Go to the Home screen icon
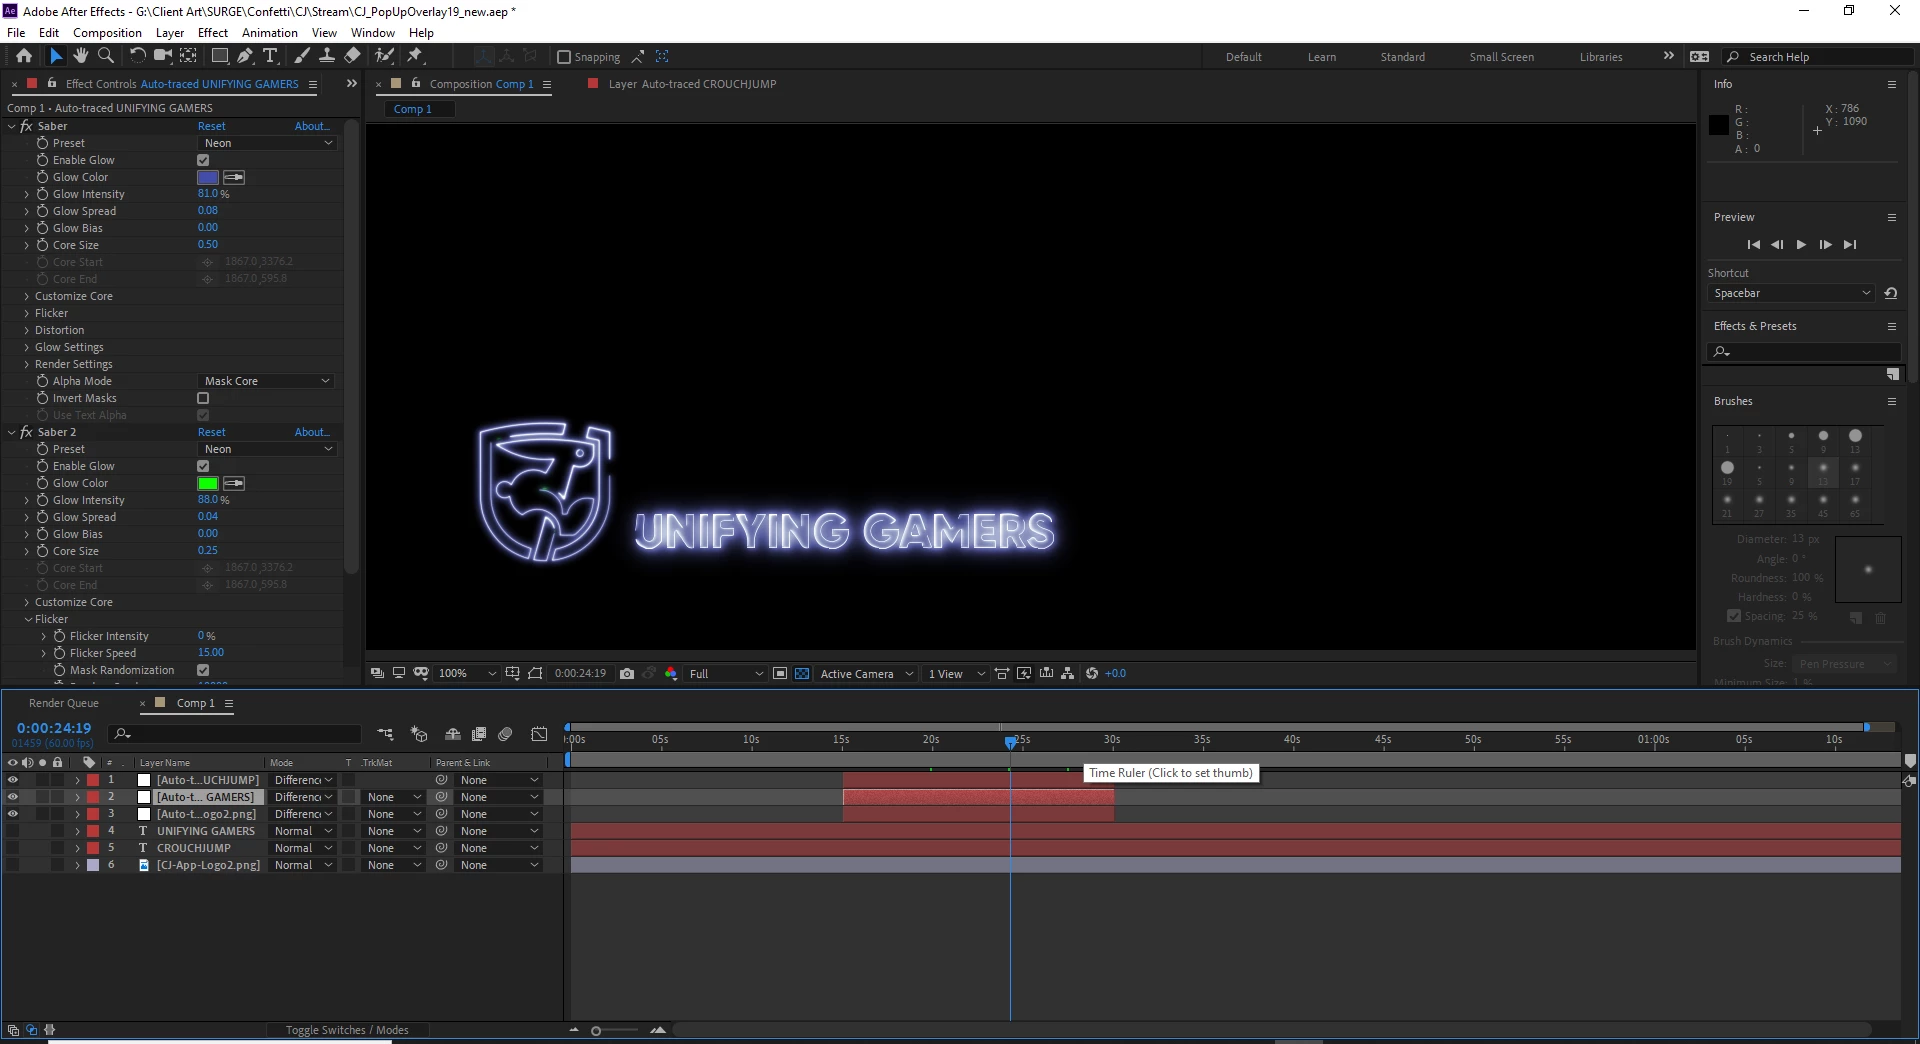The image size is (1920, 1044). coord(24,56)
